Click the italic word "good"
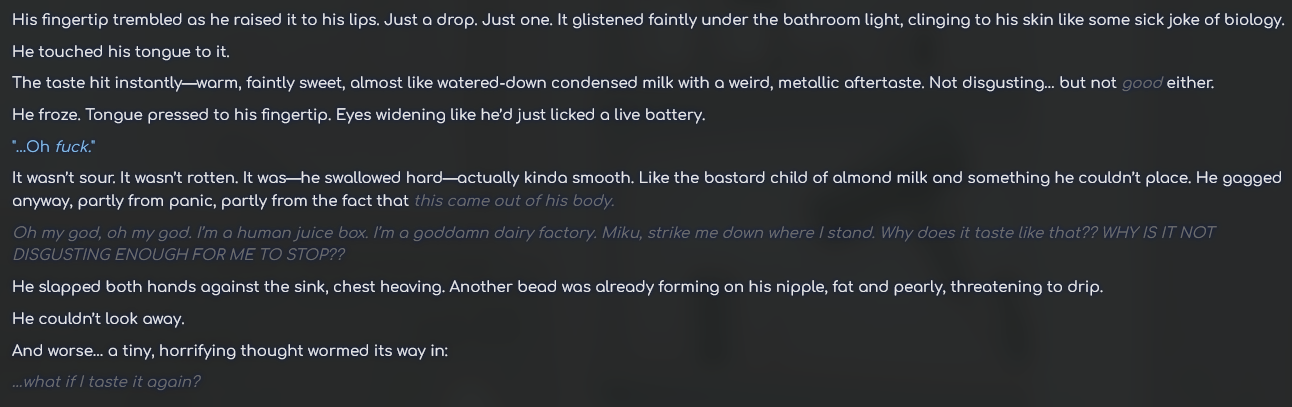The height and width of the screenshot is (407, 1292). 1142,84
